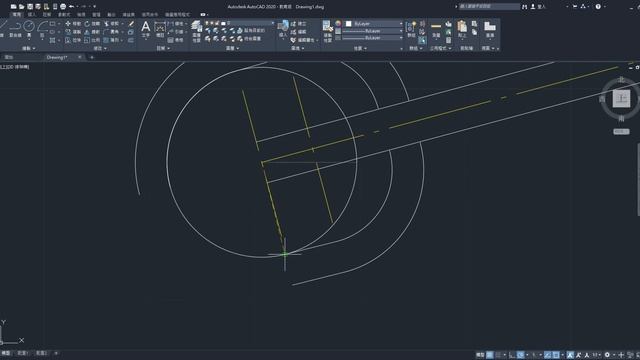Select the Hatch tool icon

click(x=52, y=40)
